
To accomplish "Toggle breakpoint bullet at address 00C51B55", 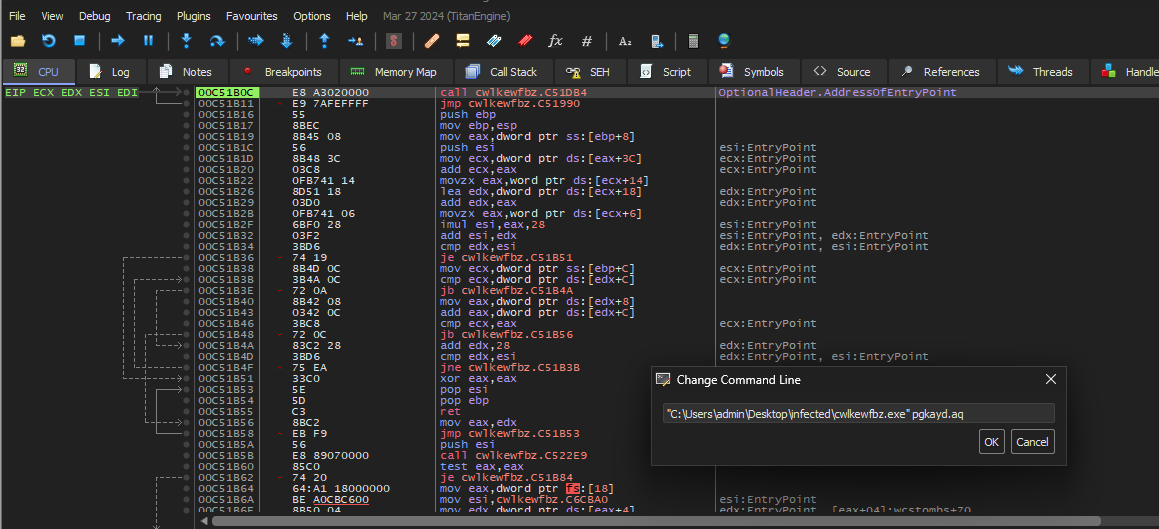I will 187,412.
